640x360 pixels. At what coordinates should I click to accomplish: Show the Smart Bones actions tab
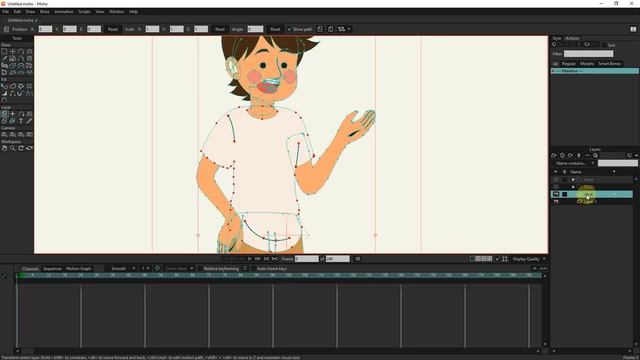pos(609,64)
